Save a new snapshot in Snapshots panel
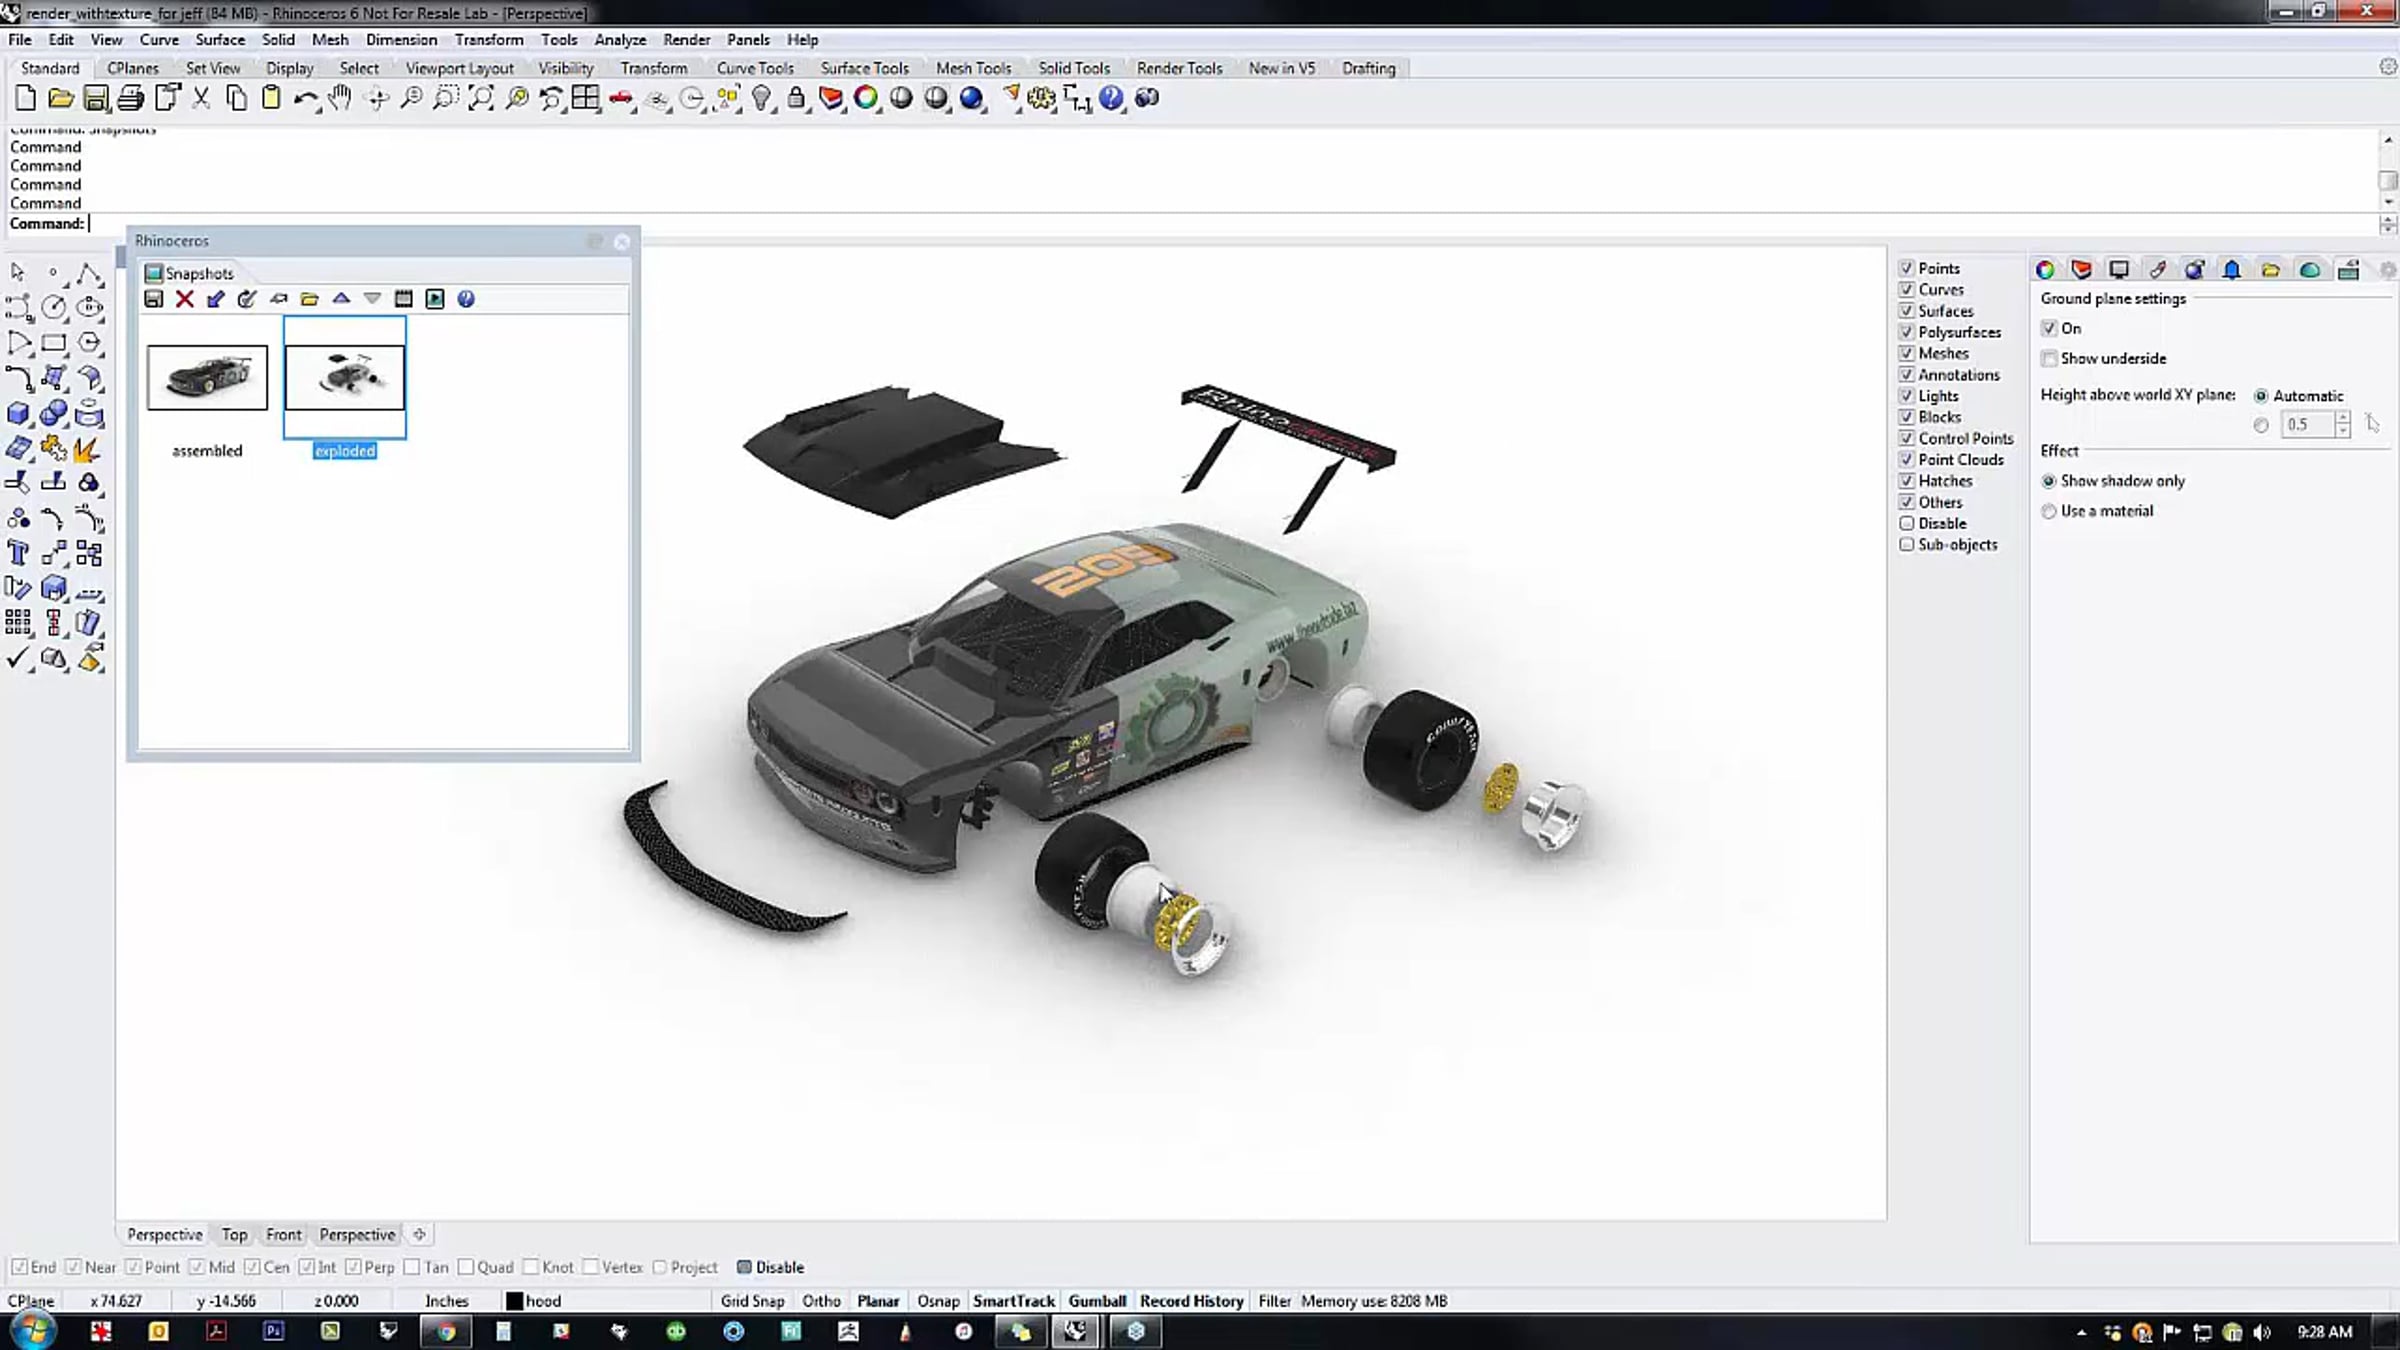This screenshot has width=2400, height=1350. point(153,299)
